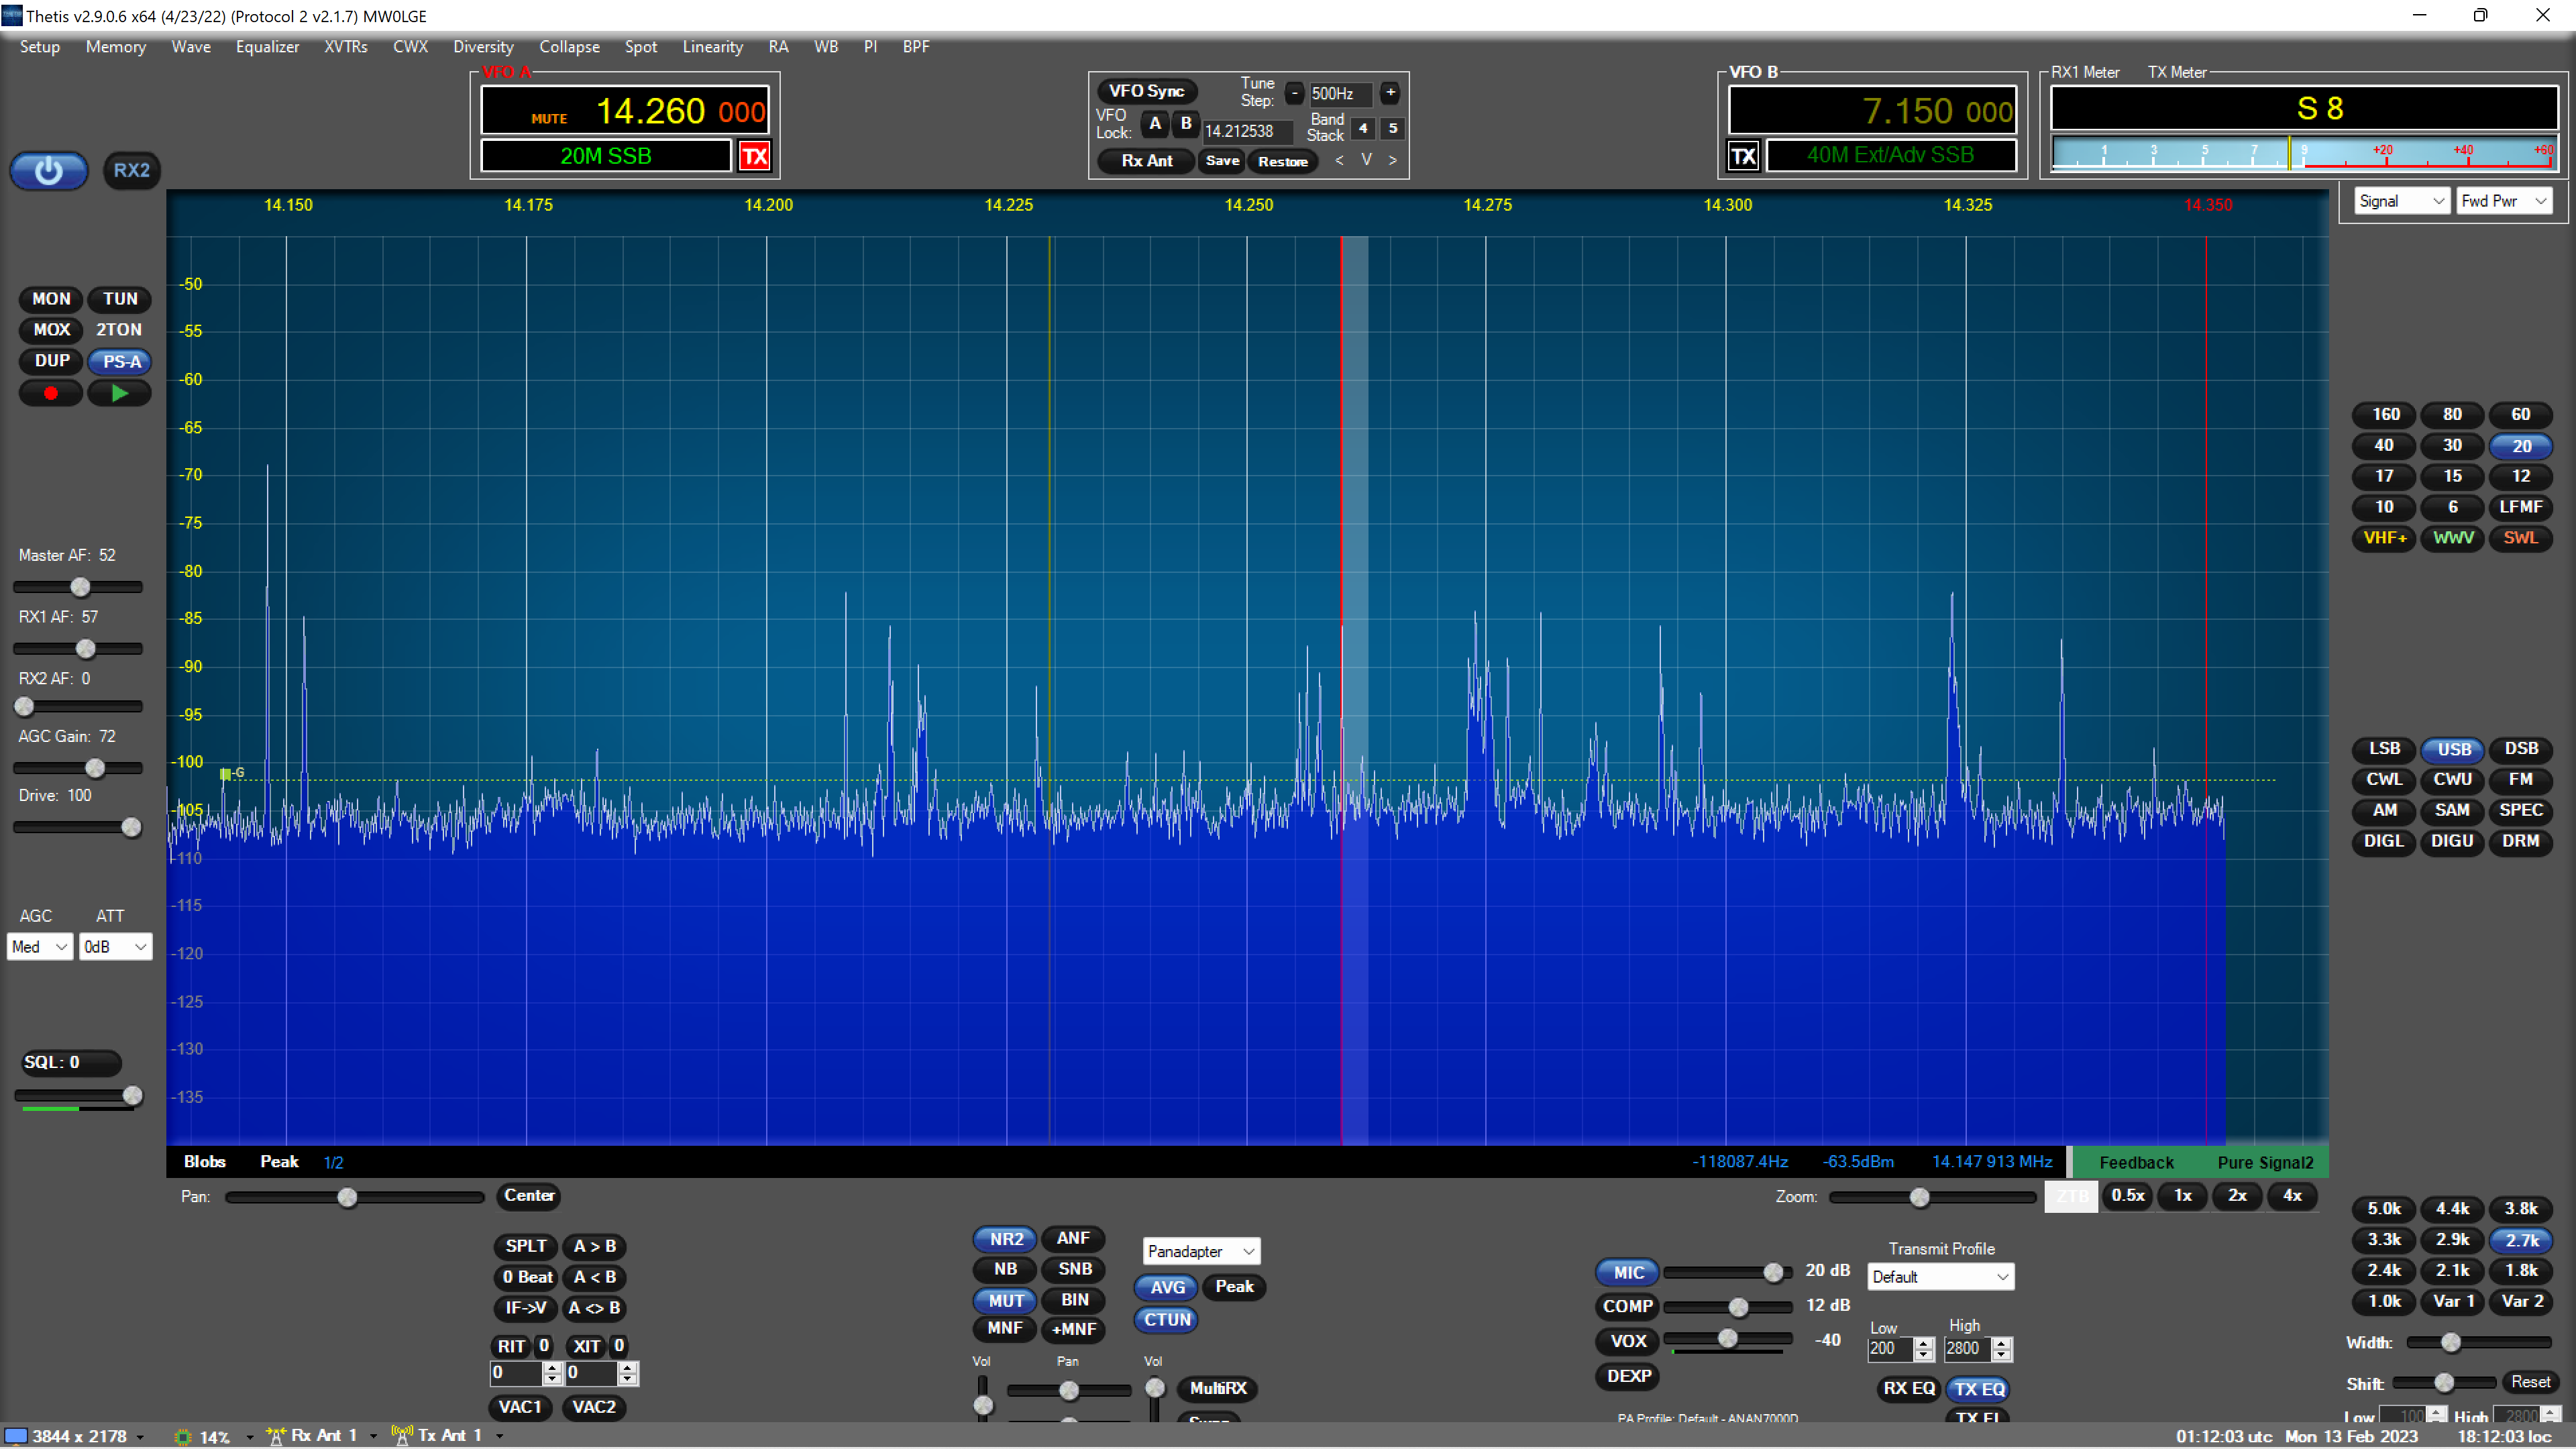Enable NR2 noise reduction

[x=1006, y=1239]
